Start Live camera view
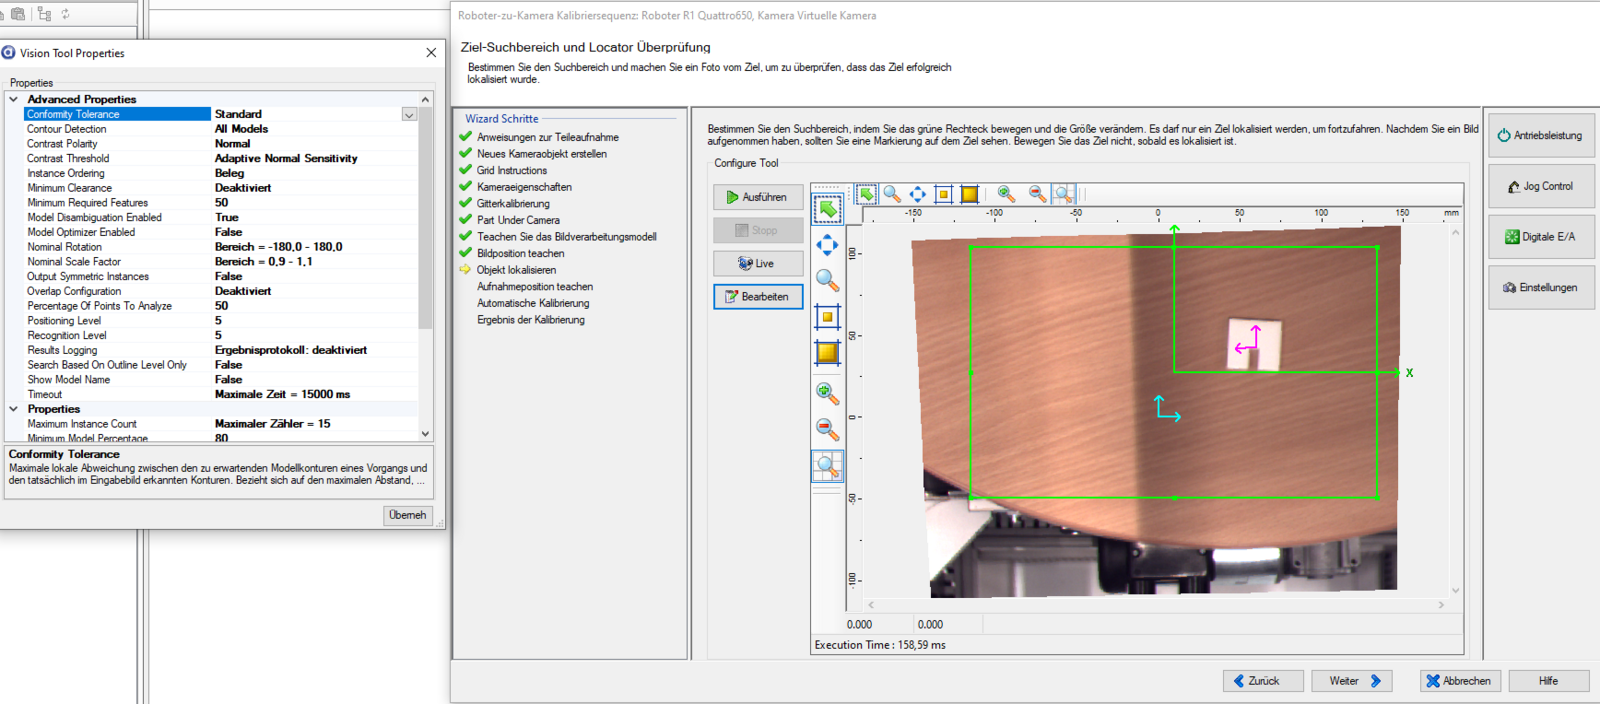Viewport: 1600px width, 704px height. click(757, 263)
